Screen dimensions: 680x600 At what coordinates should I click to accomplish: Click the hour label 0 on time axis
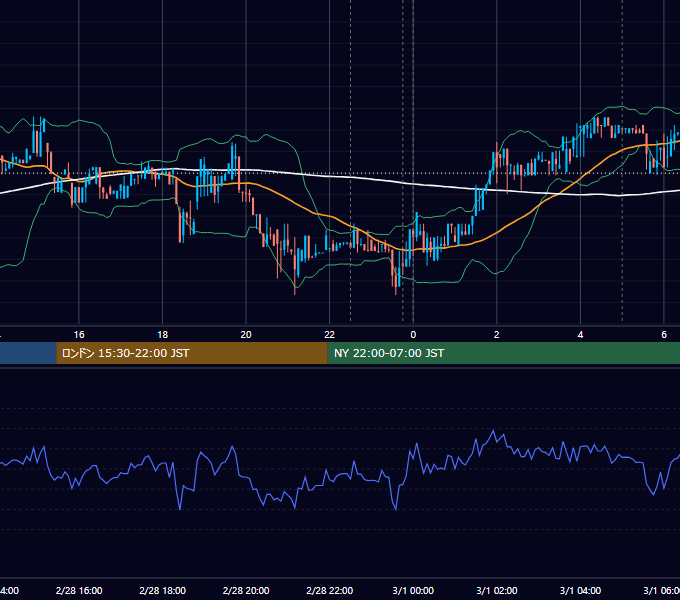413,335
